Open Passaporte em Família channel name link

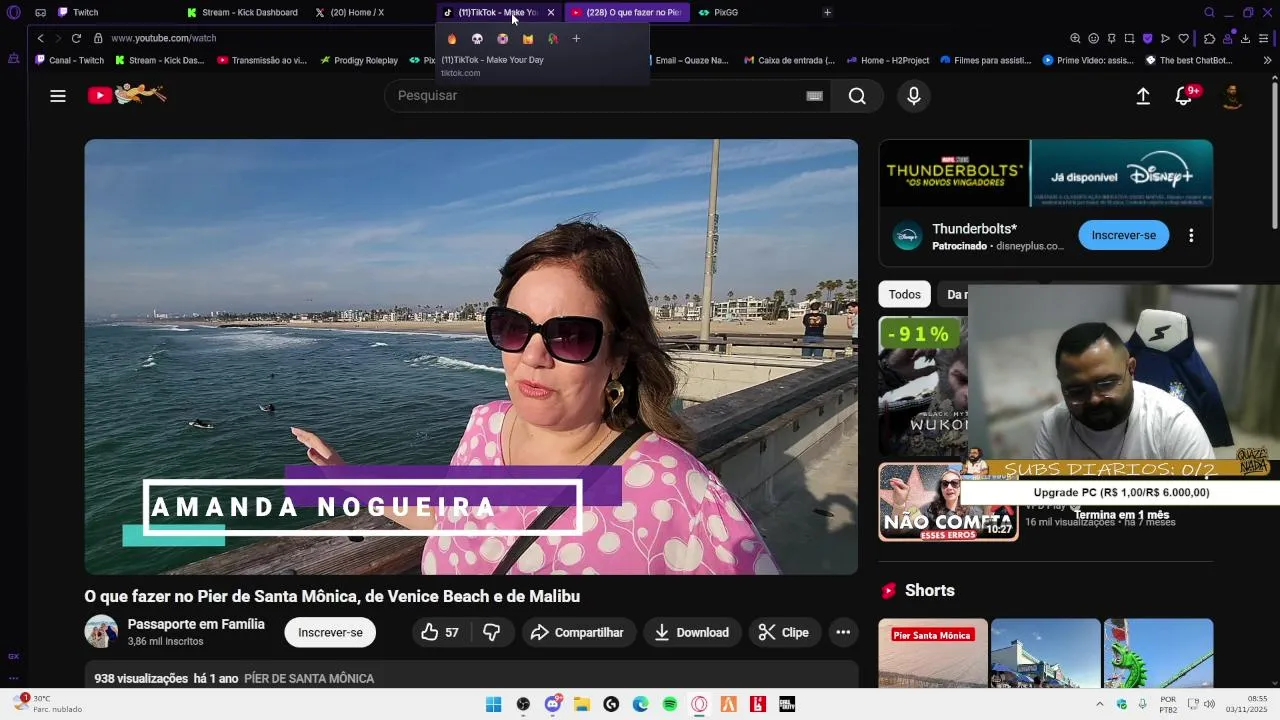click(x=196, y=624)
